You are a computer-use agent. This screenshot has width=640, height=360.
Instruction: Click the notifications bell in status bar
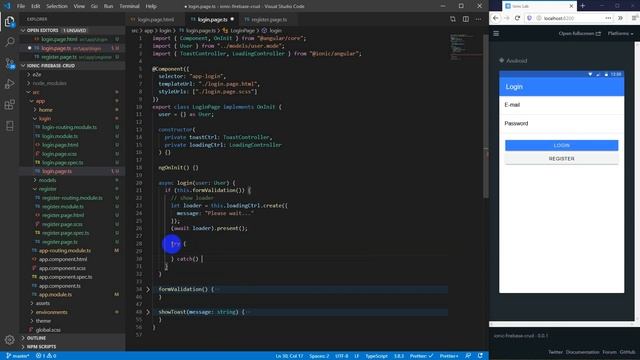(480, 356)
